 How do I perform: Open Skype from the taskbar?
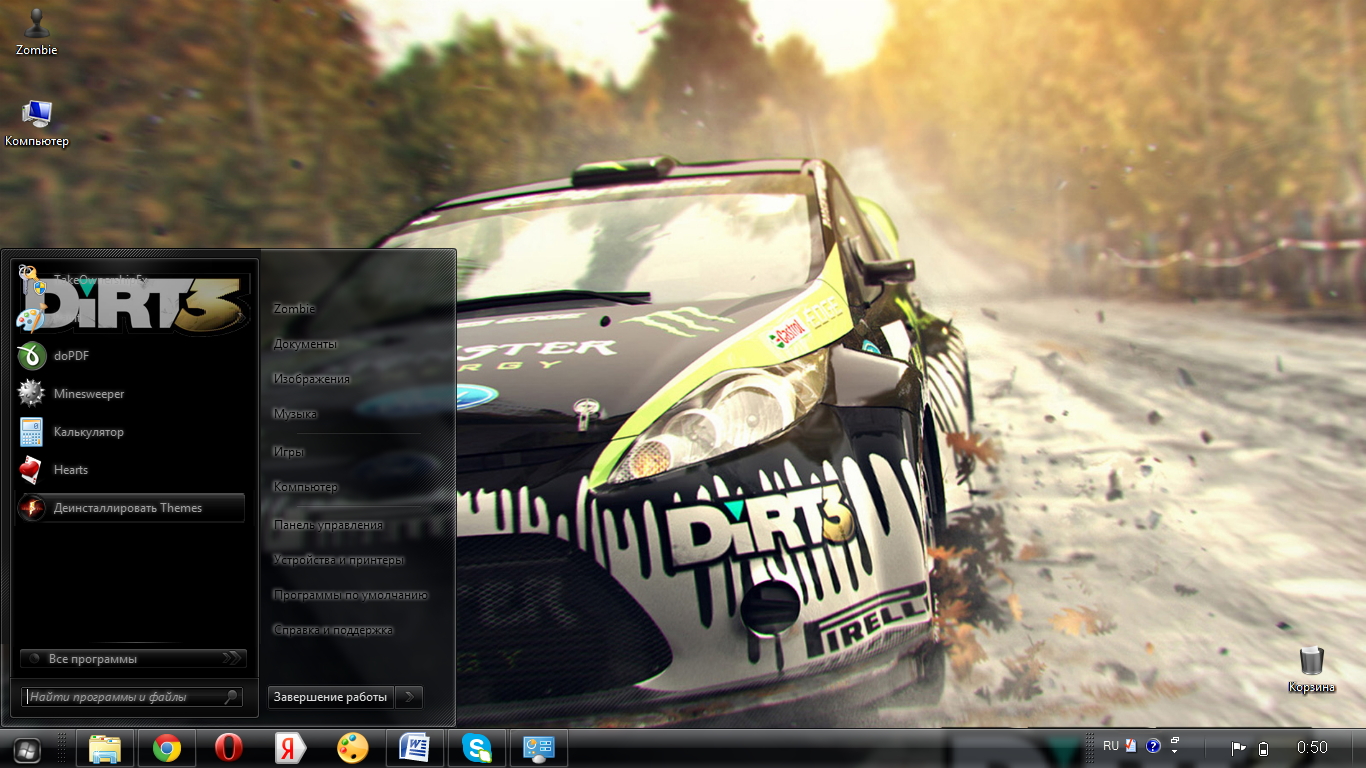[477, 748]
